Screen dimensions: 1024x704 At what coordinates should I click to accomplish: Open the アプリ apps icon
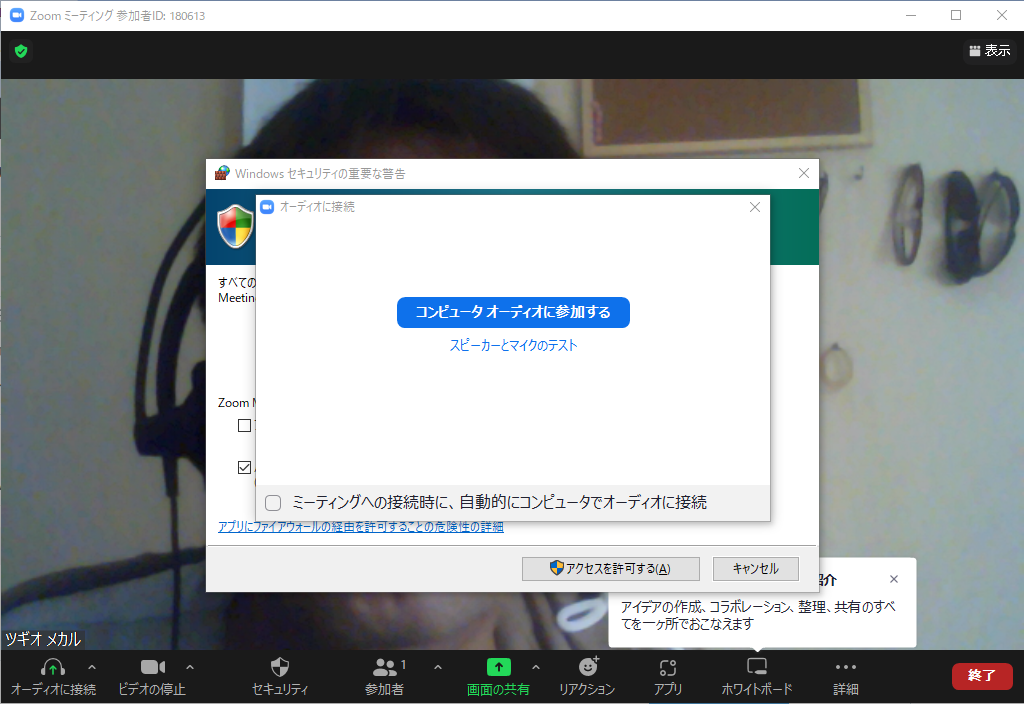click(x=667, y=667)
